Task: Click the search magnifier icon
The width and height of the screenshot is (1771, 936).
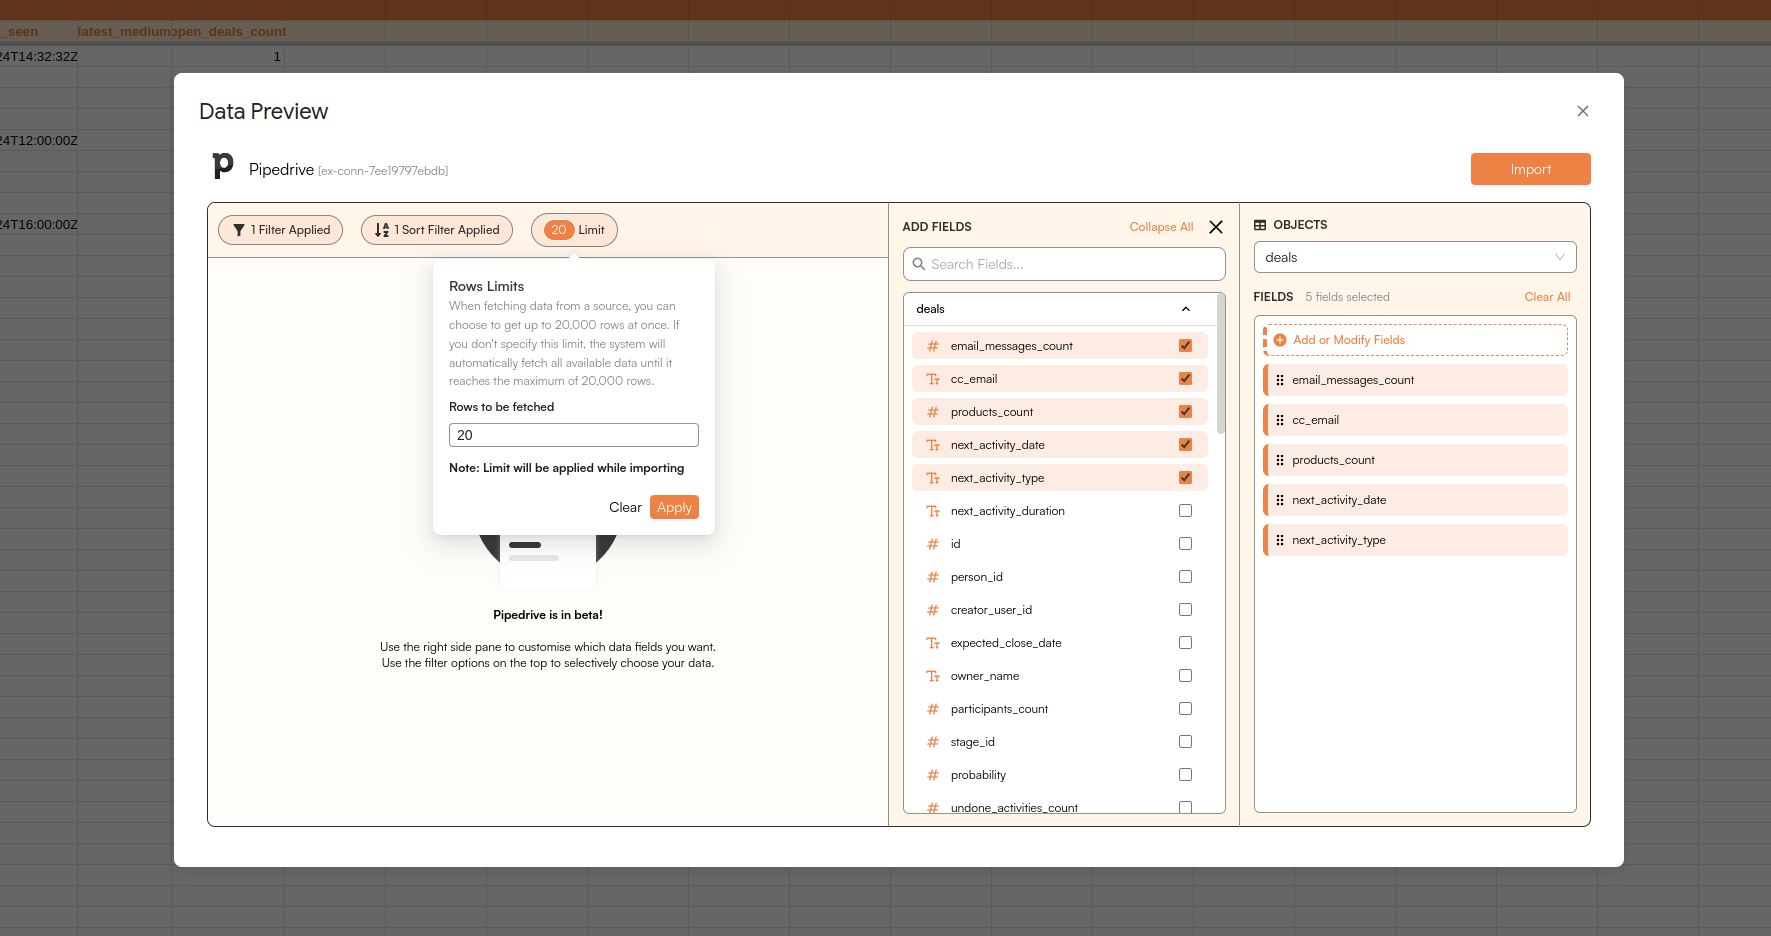Action: (x=918, y=264)
